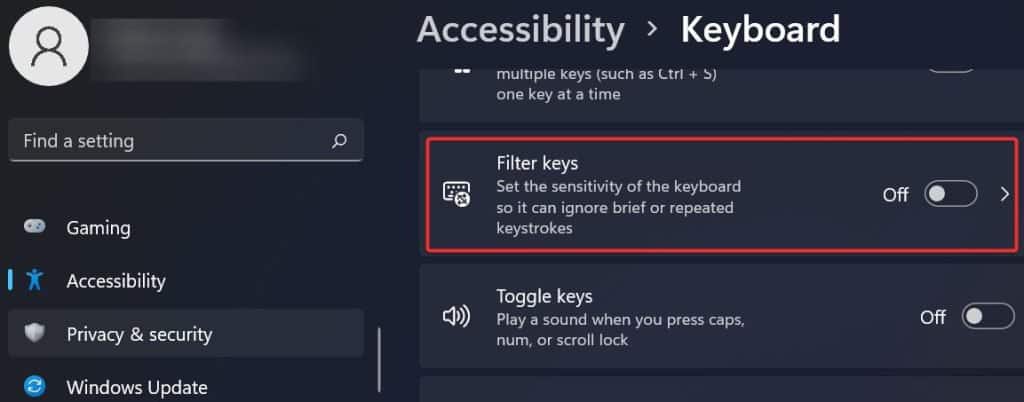Image resolution: width=1024 pixels, height=402 pixels.
Task: Click the Filter keys title text
Action: coord(537,162)
